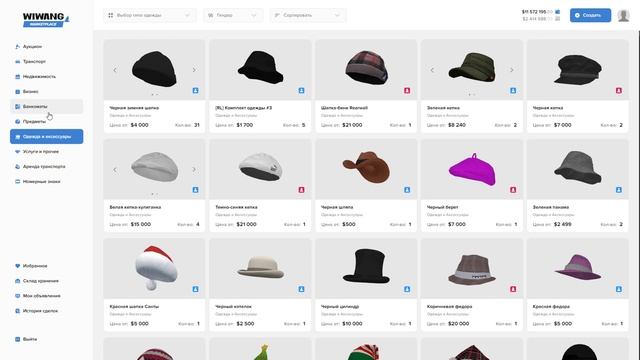The width and height of the screenshot is (640, 360).
Task: Click female badge on magenta beret card
Action: point(513,190)
